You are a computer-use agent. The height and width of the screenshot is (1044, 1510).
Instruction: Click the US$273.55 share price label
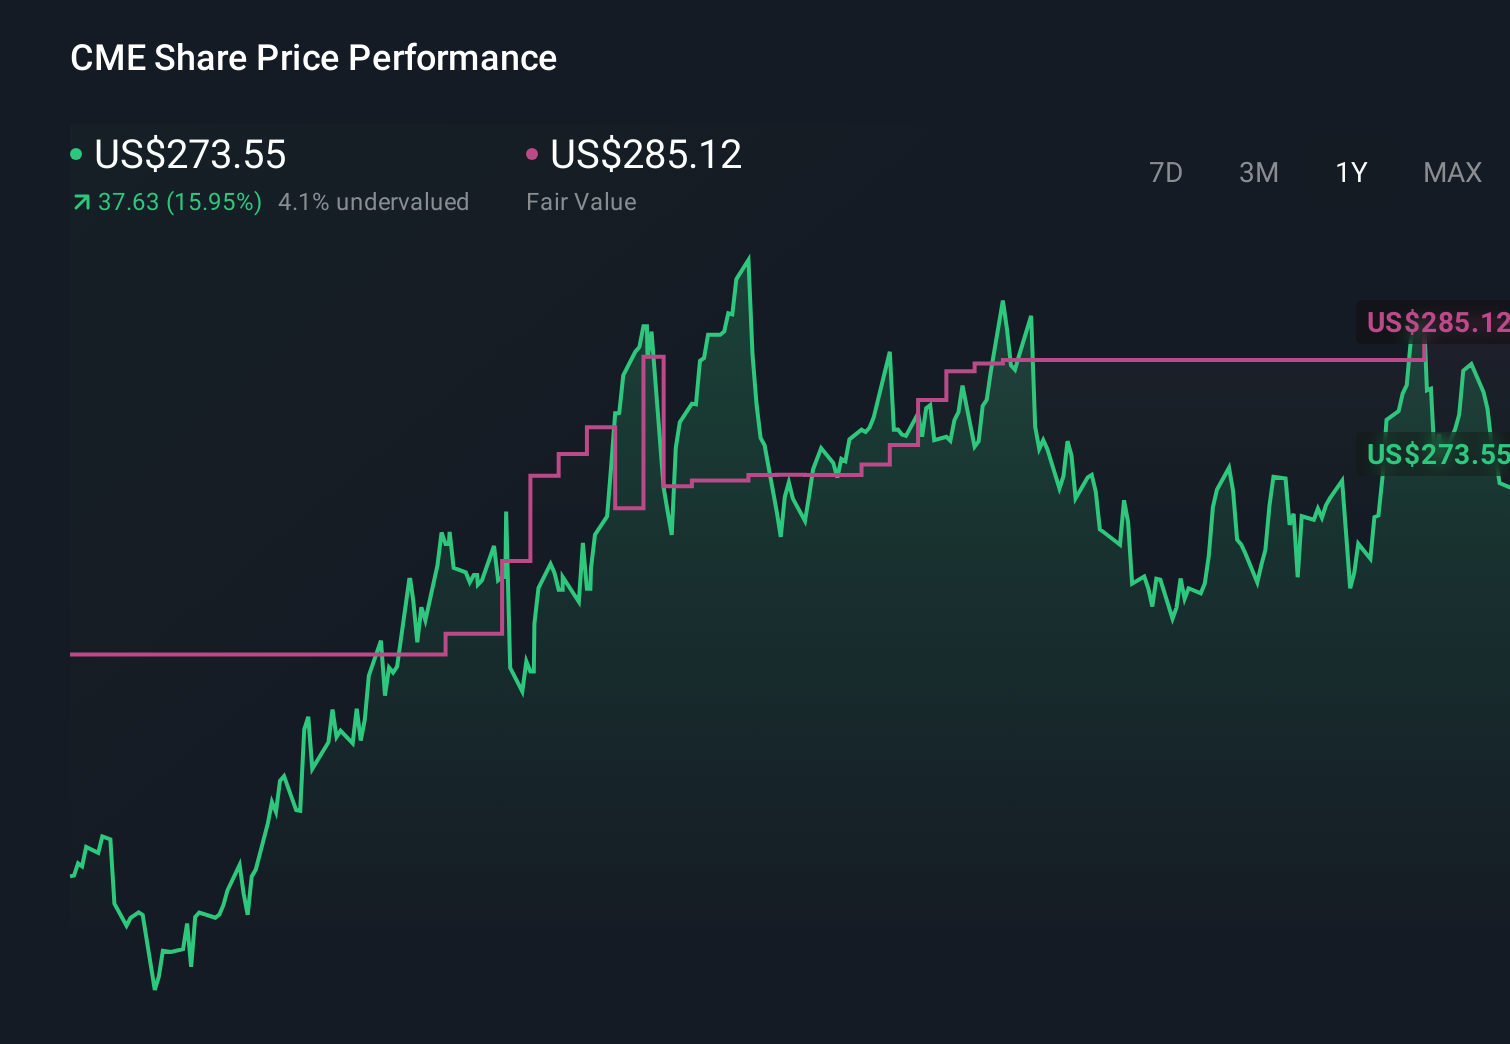(x=189, y=155)
